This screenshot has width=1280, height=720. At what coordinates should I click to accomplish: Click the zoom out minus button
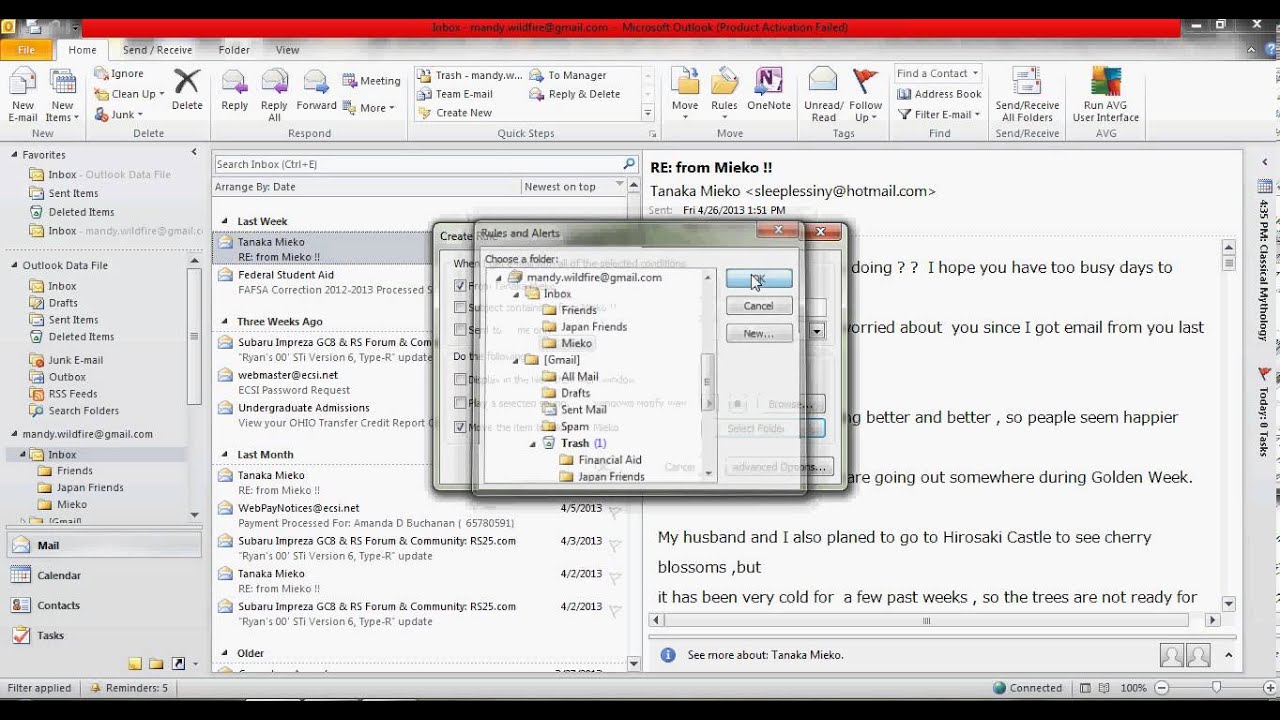pyautogui.click(x=1161, y=688)
